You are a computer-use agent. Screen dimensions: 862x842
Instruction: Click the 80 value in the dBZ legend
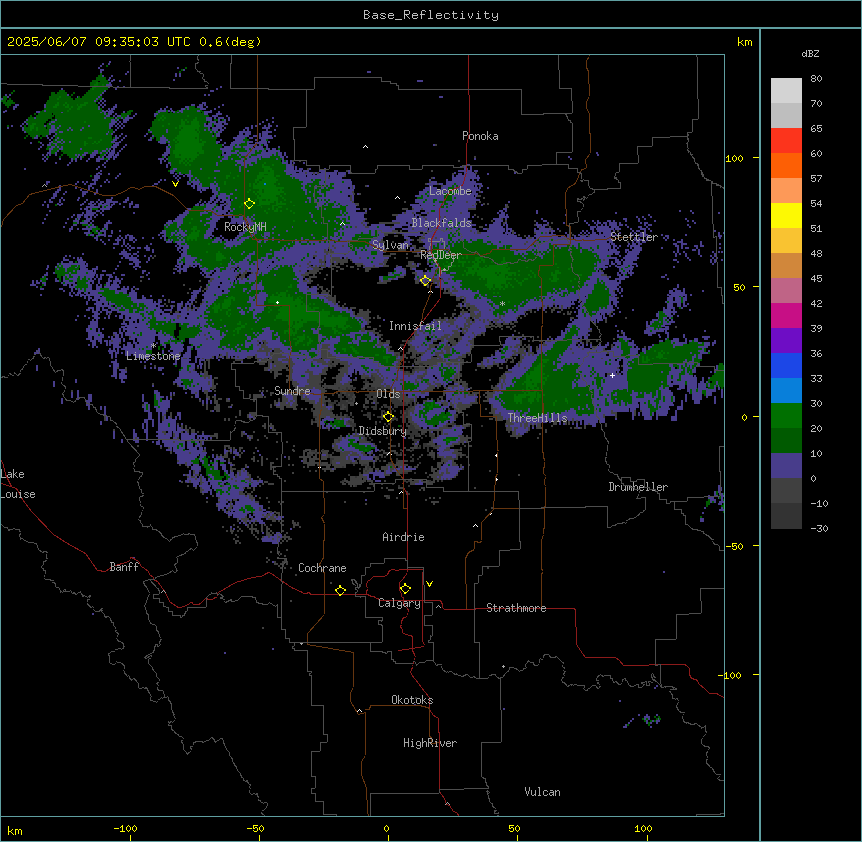coord(816,79)
